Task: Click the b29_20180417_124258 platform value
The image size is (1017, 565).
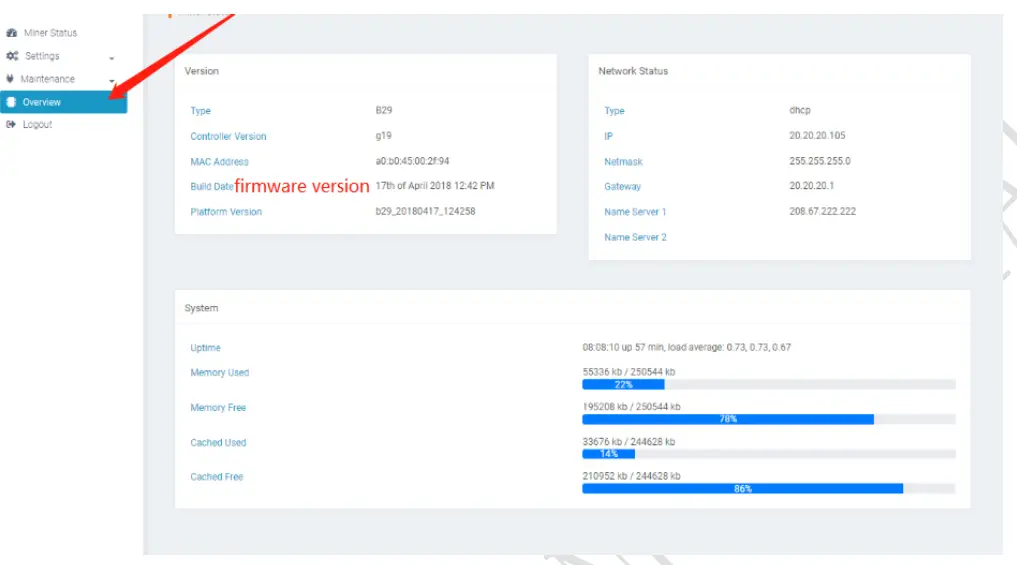Action: pyautogui.click(x=425, y=211)
